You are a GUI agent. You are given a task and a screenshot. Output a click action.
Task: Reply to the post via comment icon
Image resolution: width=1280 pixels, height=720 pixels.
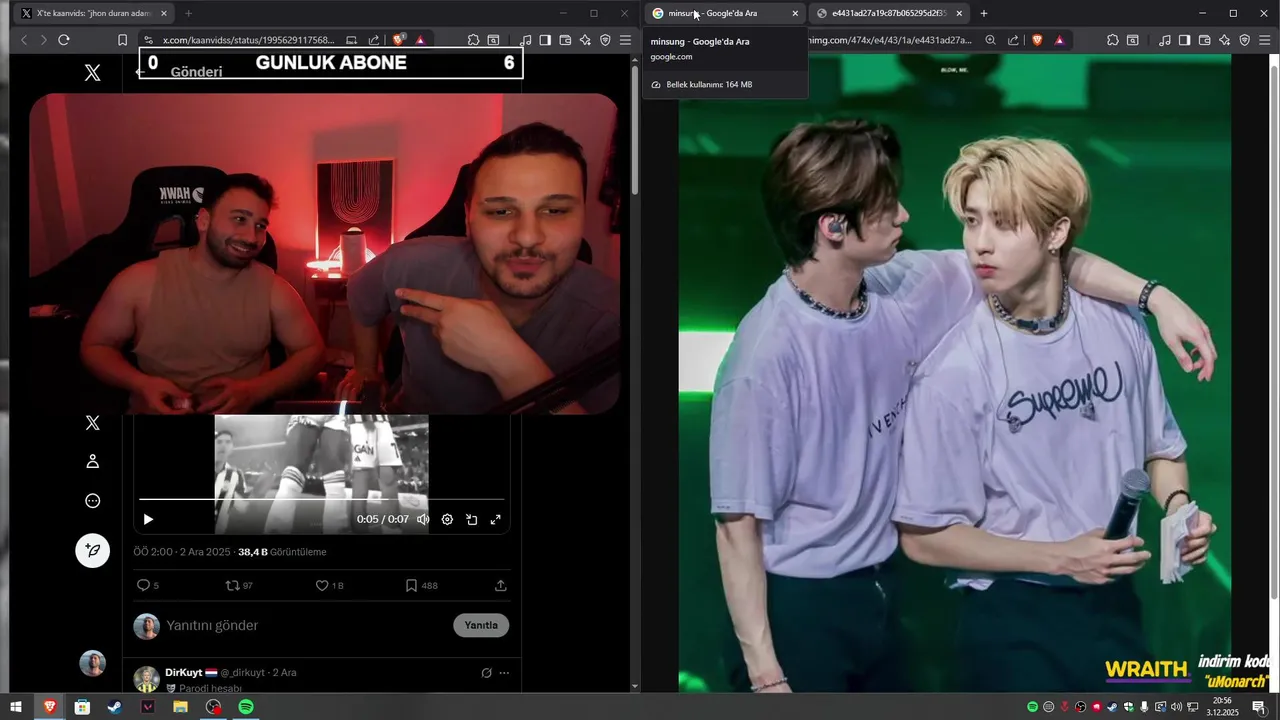pos(143,585)
